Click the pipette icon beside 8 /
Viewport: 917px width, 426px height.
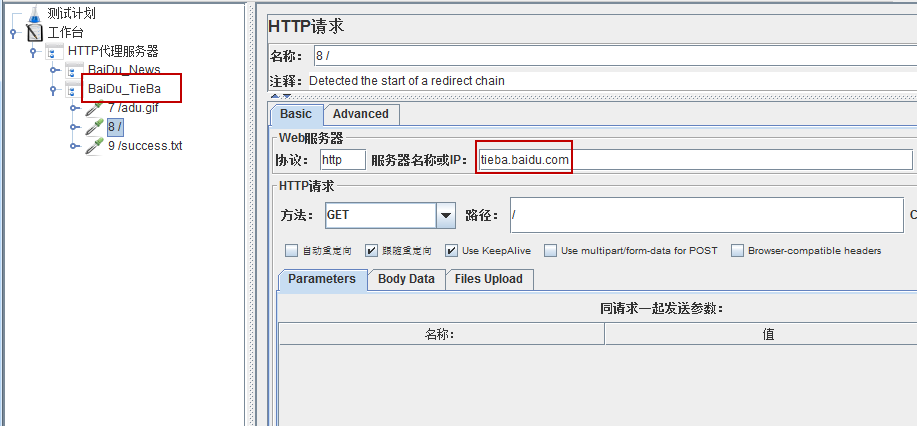click(94, 127)
